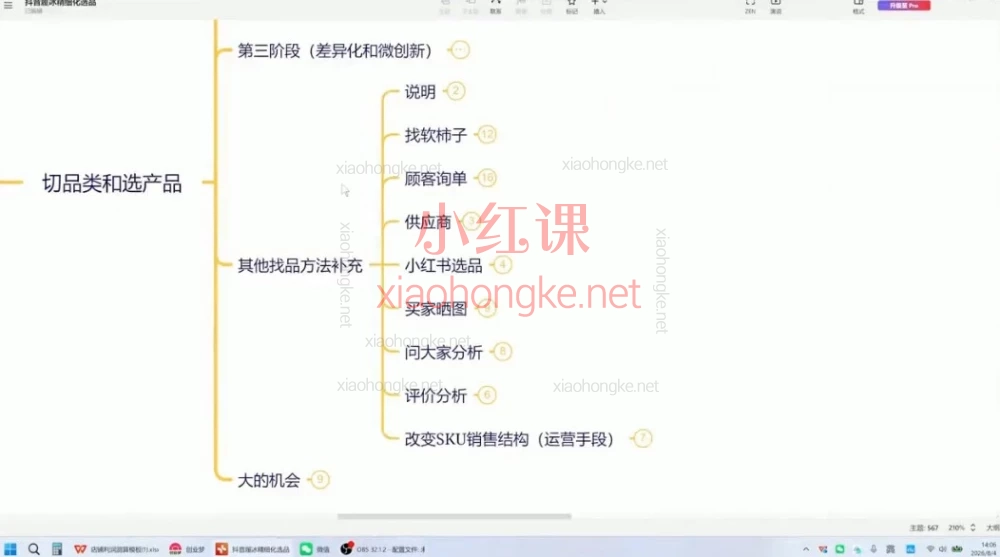Click the purple upgrade to Pro button
The width and height of the screenshot is (1000, 557).
click(904, 5)
